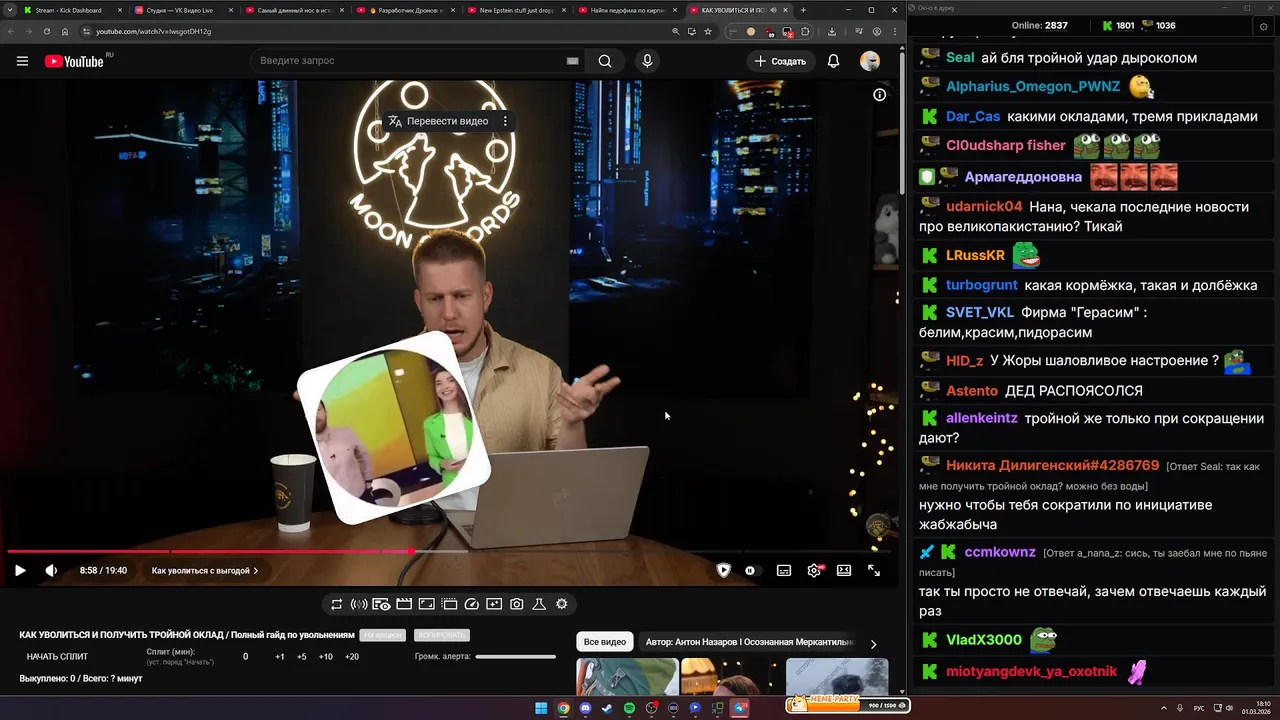
Task: Start voice search with the microphone icon
Action: pyautogui.click(x=647, y=61)
